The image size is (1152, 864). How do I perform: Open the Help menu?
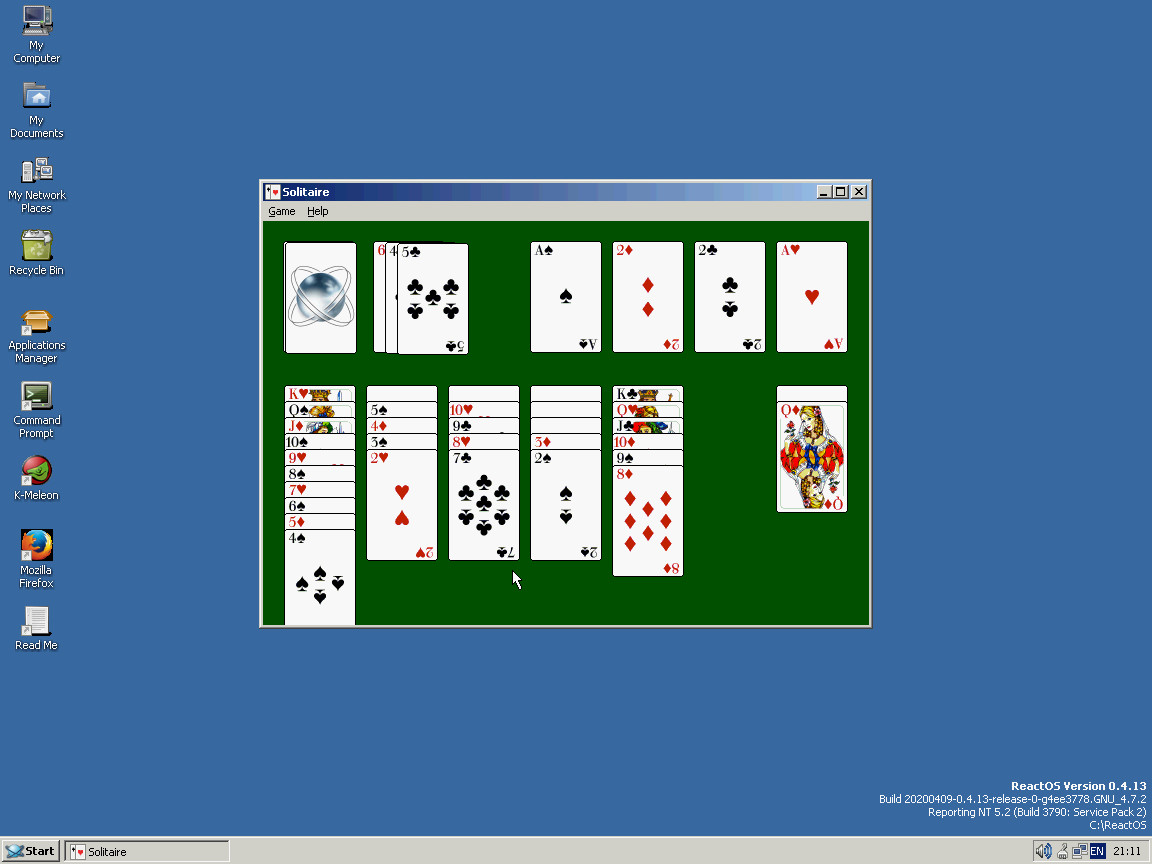coord(317,212)
